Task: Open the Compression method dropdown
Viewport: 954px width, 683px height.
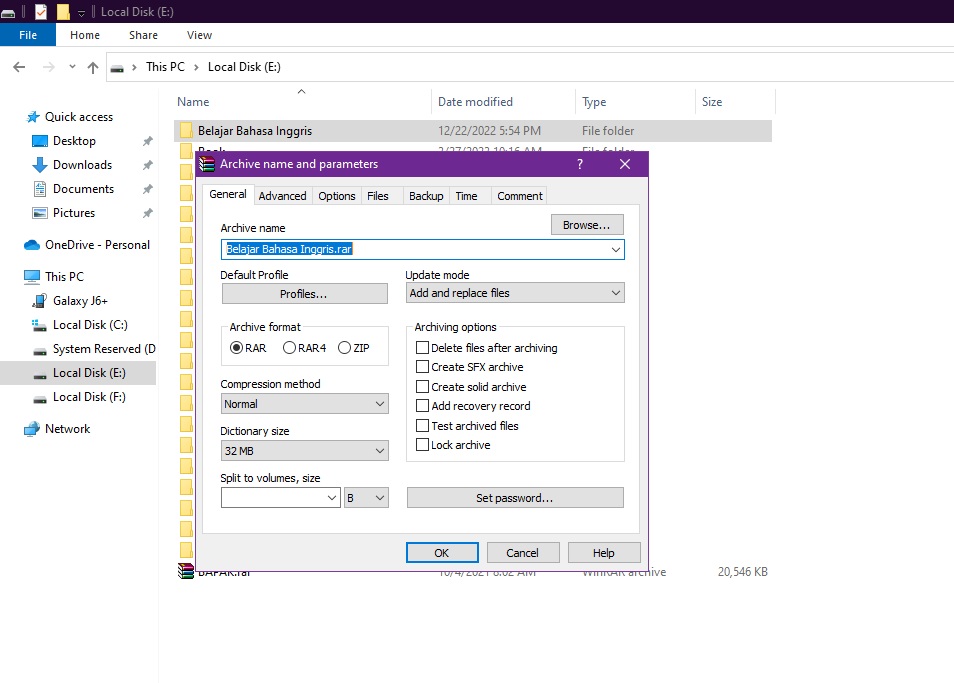Action: point(305,403)
